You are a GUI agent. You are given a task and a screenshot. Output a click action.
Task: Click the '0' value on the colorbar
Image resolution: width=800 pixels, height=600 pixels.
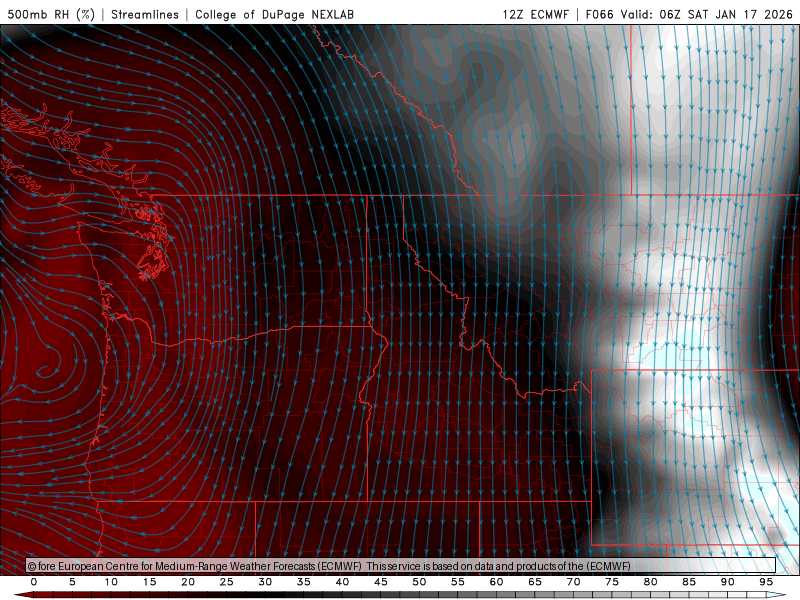tap(34, 582)
